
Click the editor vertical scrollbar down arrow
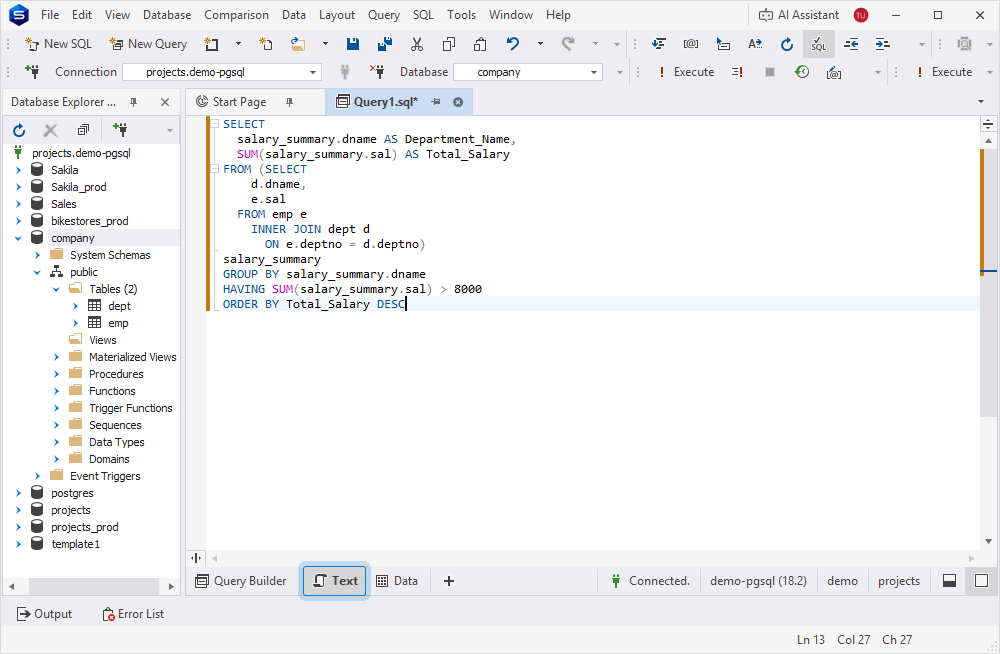[989, 542]
